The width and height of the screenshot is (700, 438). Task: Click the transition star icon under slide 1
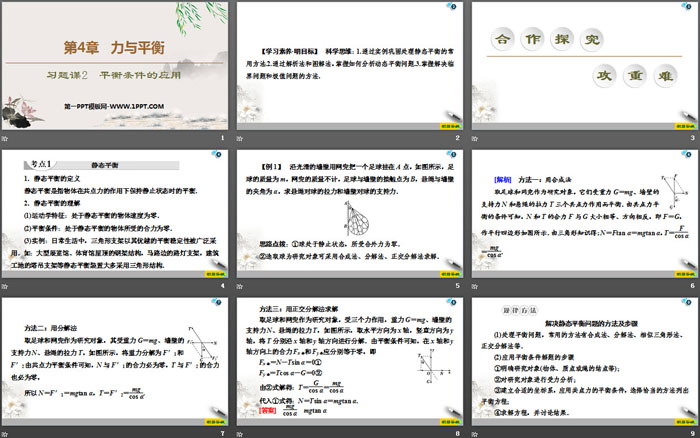[7, 139]
